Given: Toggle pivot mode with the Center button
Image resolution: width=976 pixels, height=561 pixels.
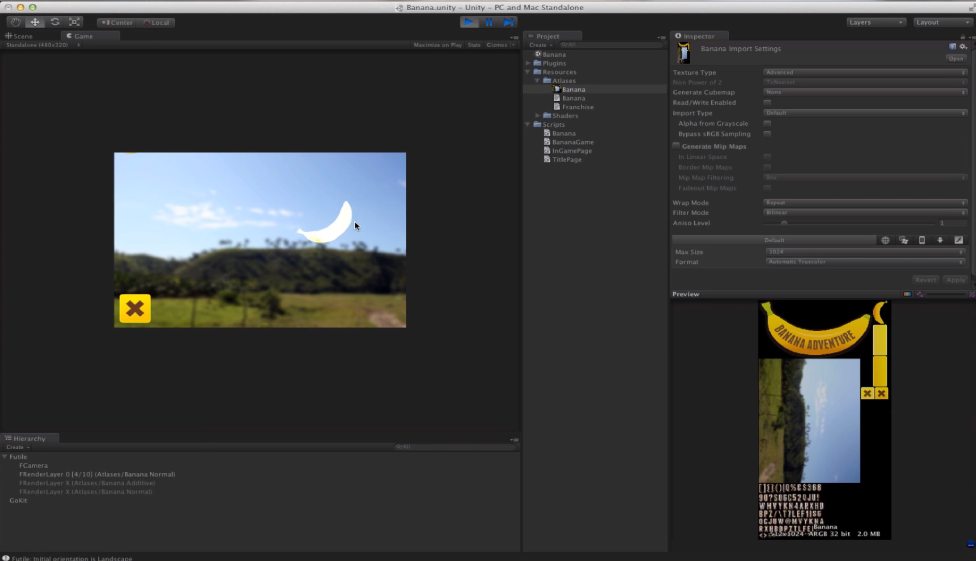Looking at the screenshot, I should 117,22.
